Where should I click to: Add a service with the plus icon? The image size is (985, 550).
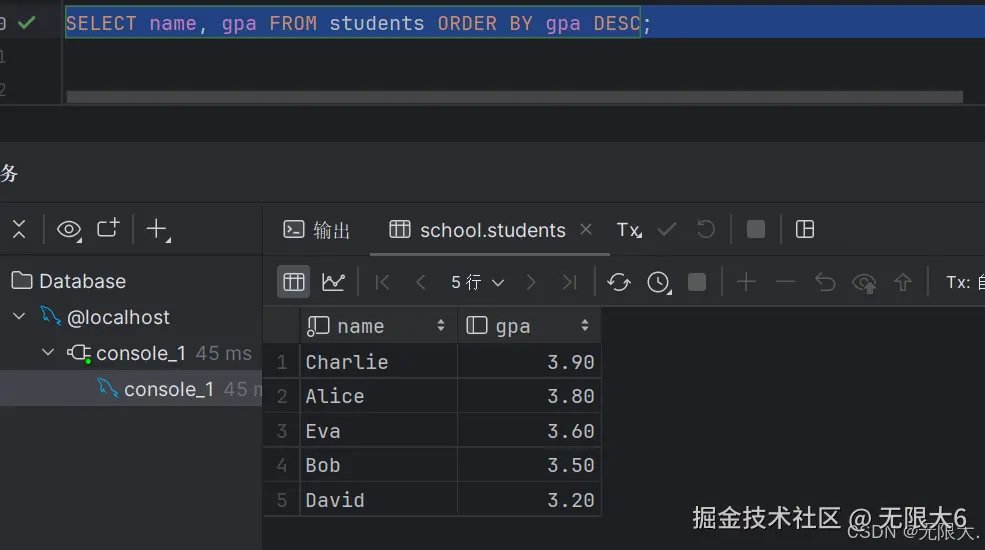click(x=158, y=229)
